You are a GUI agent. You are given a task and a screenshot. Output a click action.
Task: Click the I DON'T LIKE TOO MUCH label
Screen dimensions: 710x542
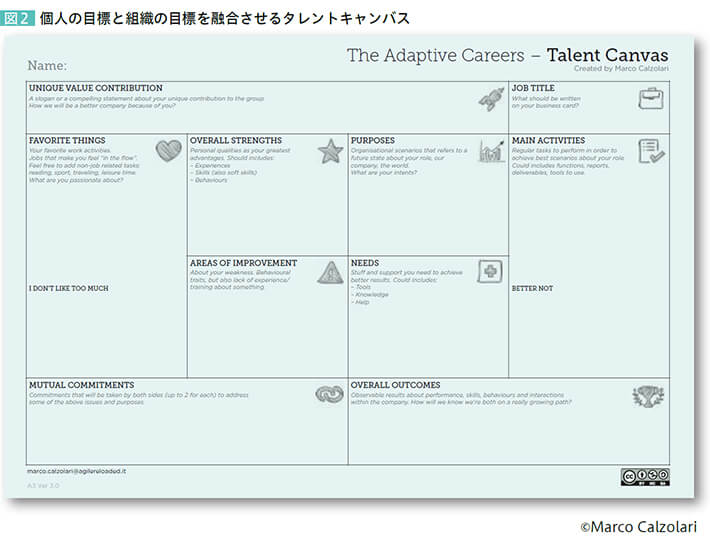(69, 288)
